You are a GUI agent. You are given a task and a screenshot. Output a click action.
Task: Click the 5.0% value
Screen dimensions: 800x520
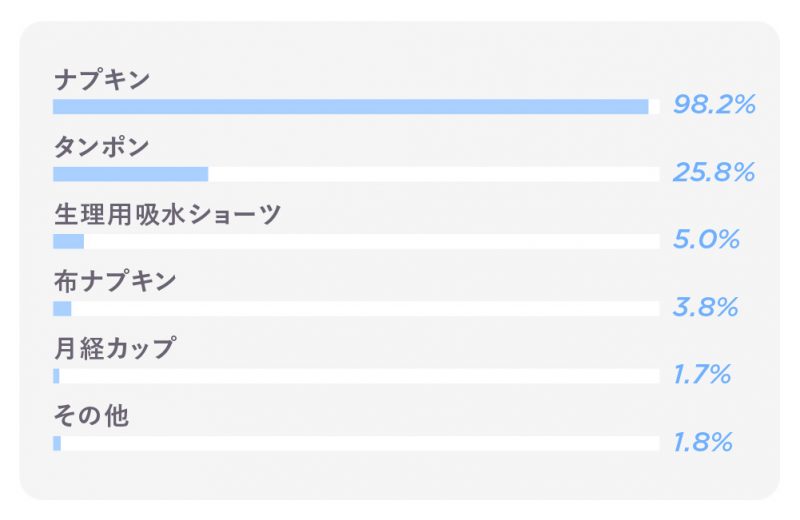coord(706,239)
